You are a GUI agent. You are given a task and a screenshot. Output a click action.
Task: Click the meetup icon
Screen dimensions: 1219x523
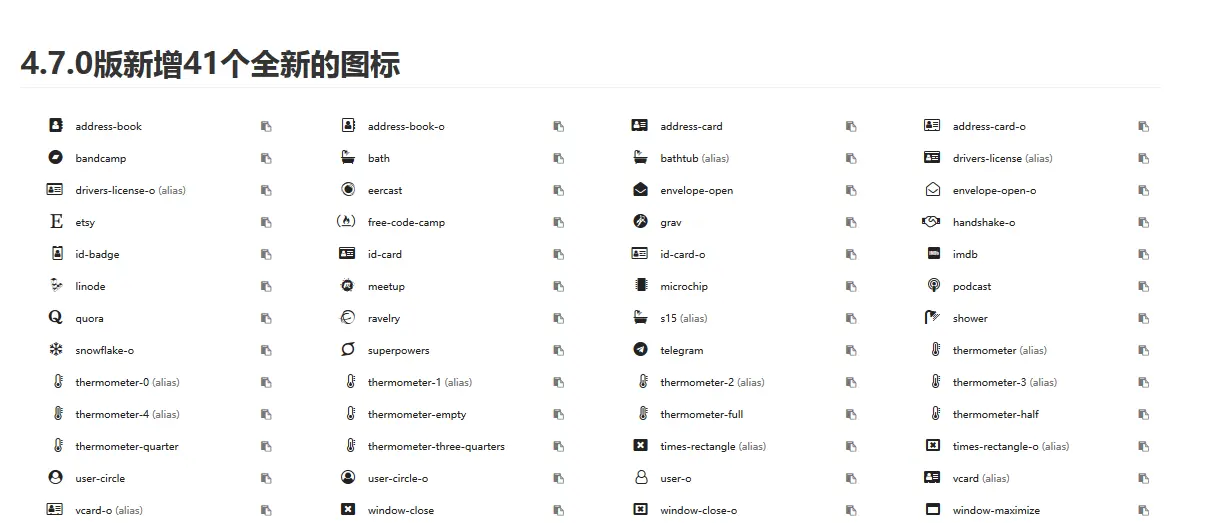348,286
